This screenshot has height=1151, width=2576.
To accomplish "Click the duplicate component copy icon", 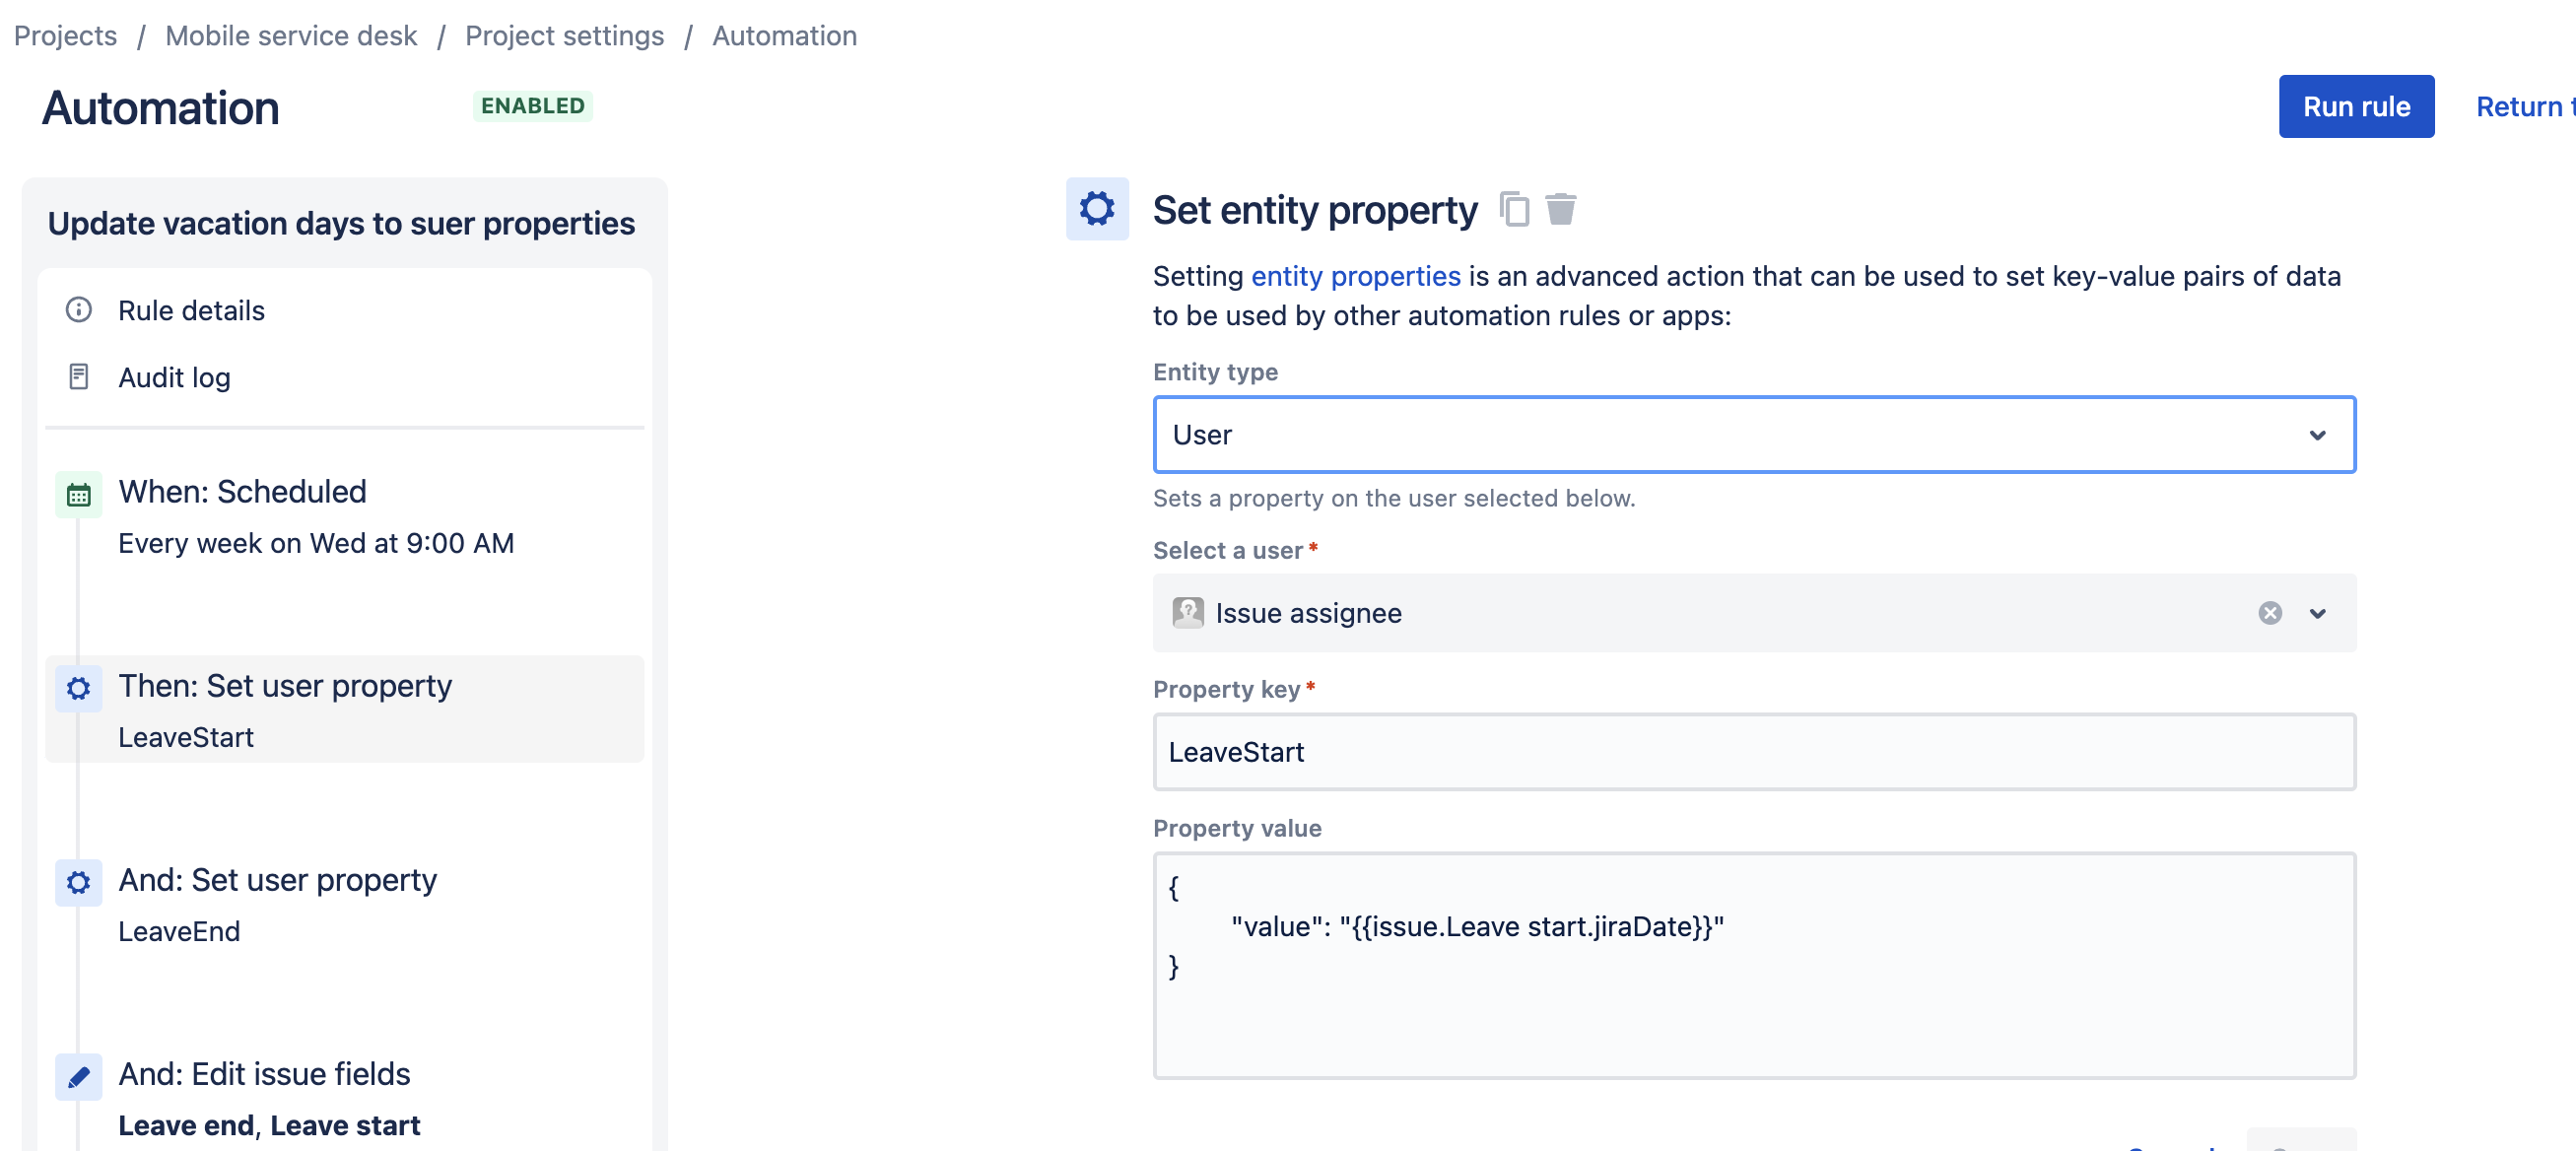I will [x=1514, y=209].
